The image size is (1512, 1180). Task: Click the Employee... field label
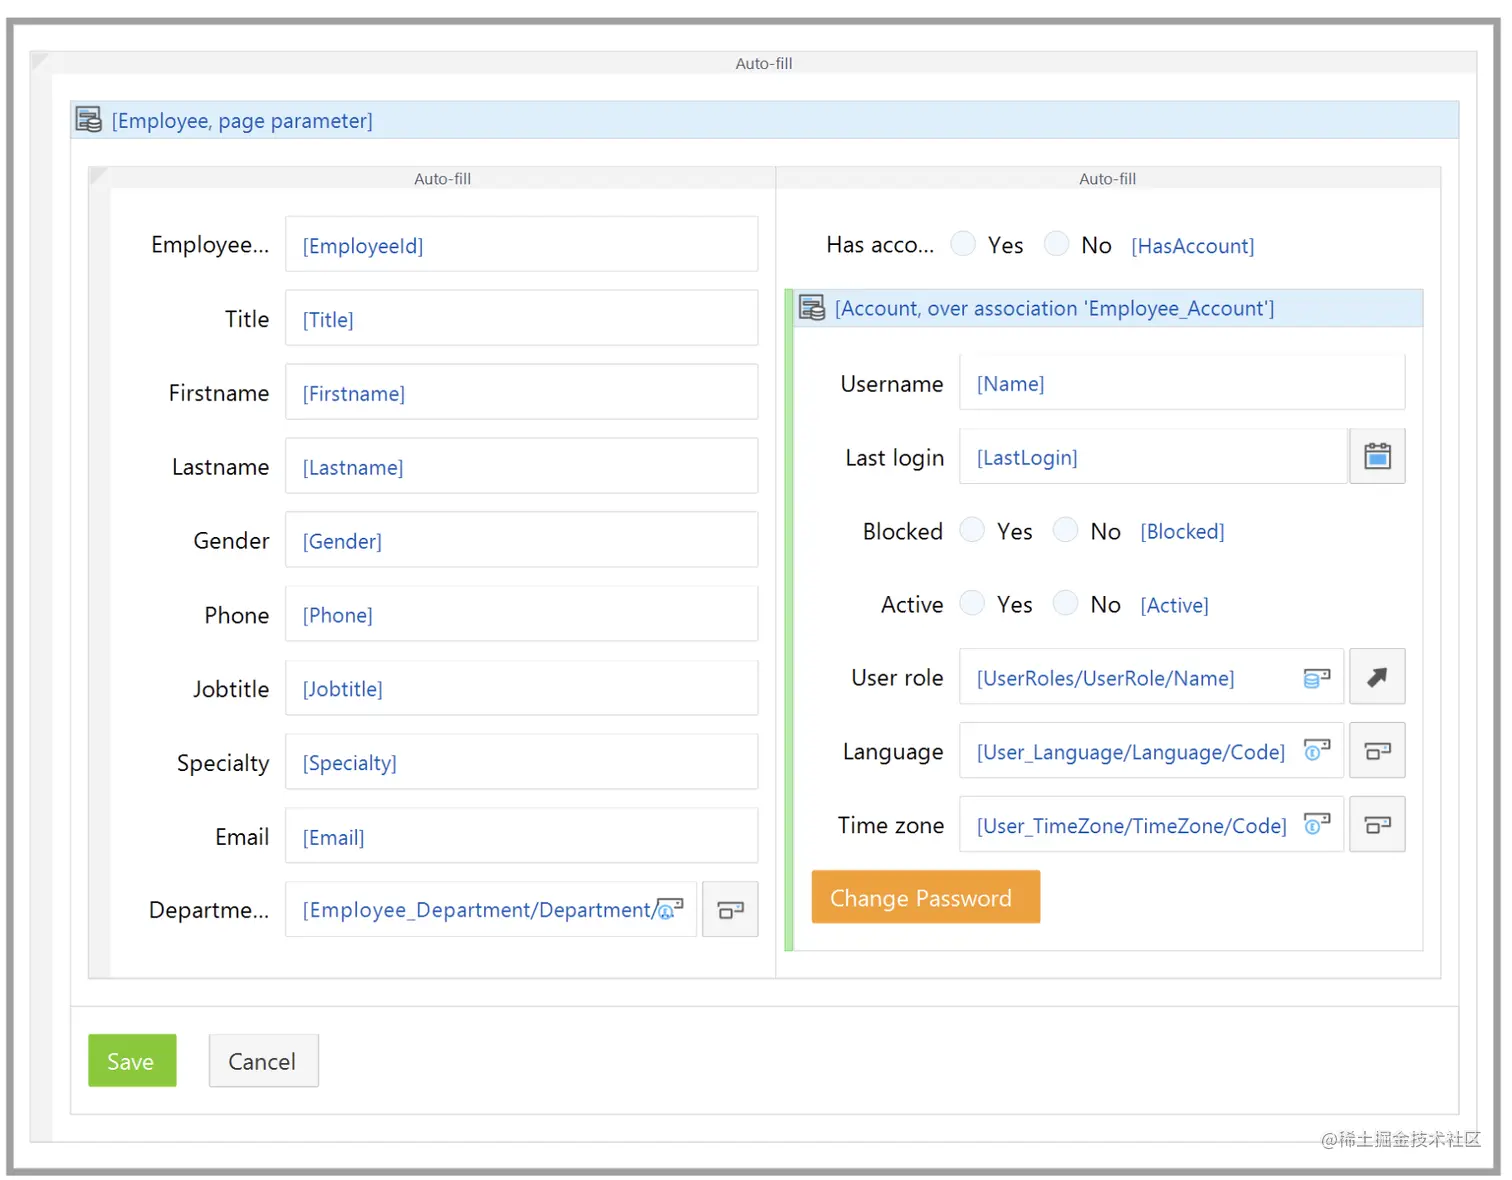coord(210,245)
